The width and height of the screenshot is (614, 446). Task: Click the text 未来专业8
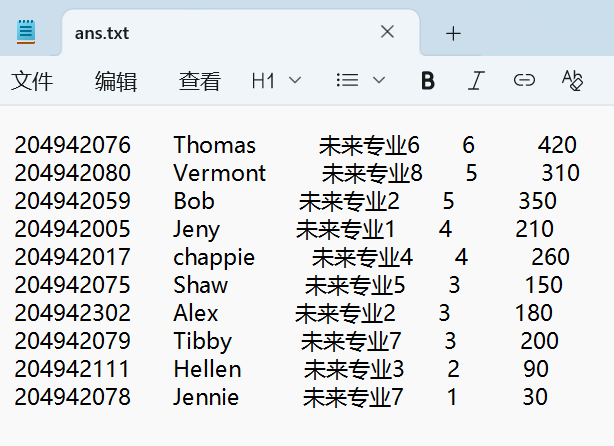click(x=372, y=173)
